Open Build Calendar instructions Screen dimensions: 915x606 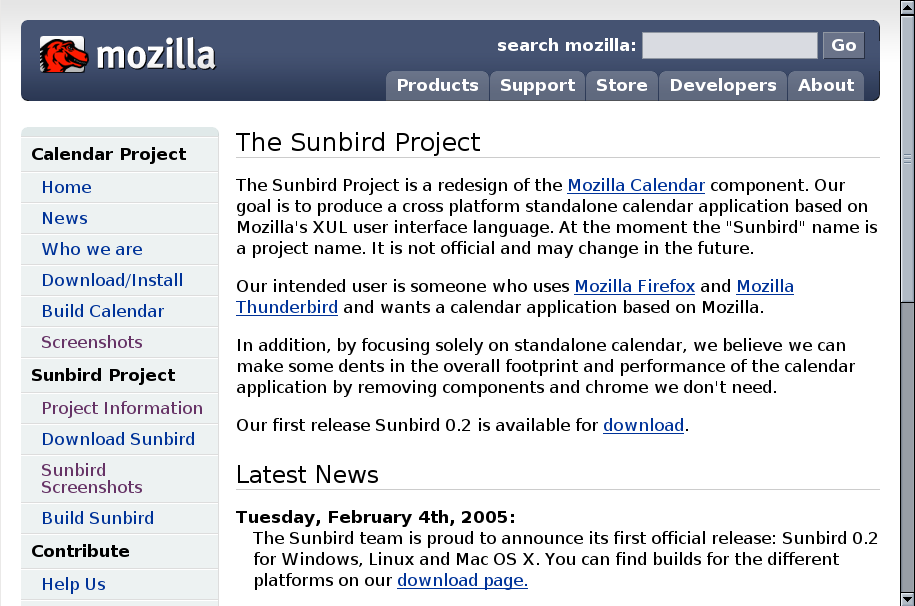pyautogui.click(x=104, y=311)
